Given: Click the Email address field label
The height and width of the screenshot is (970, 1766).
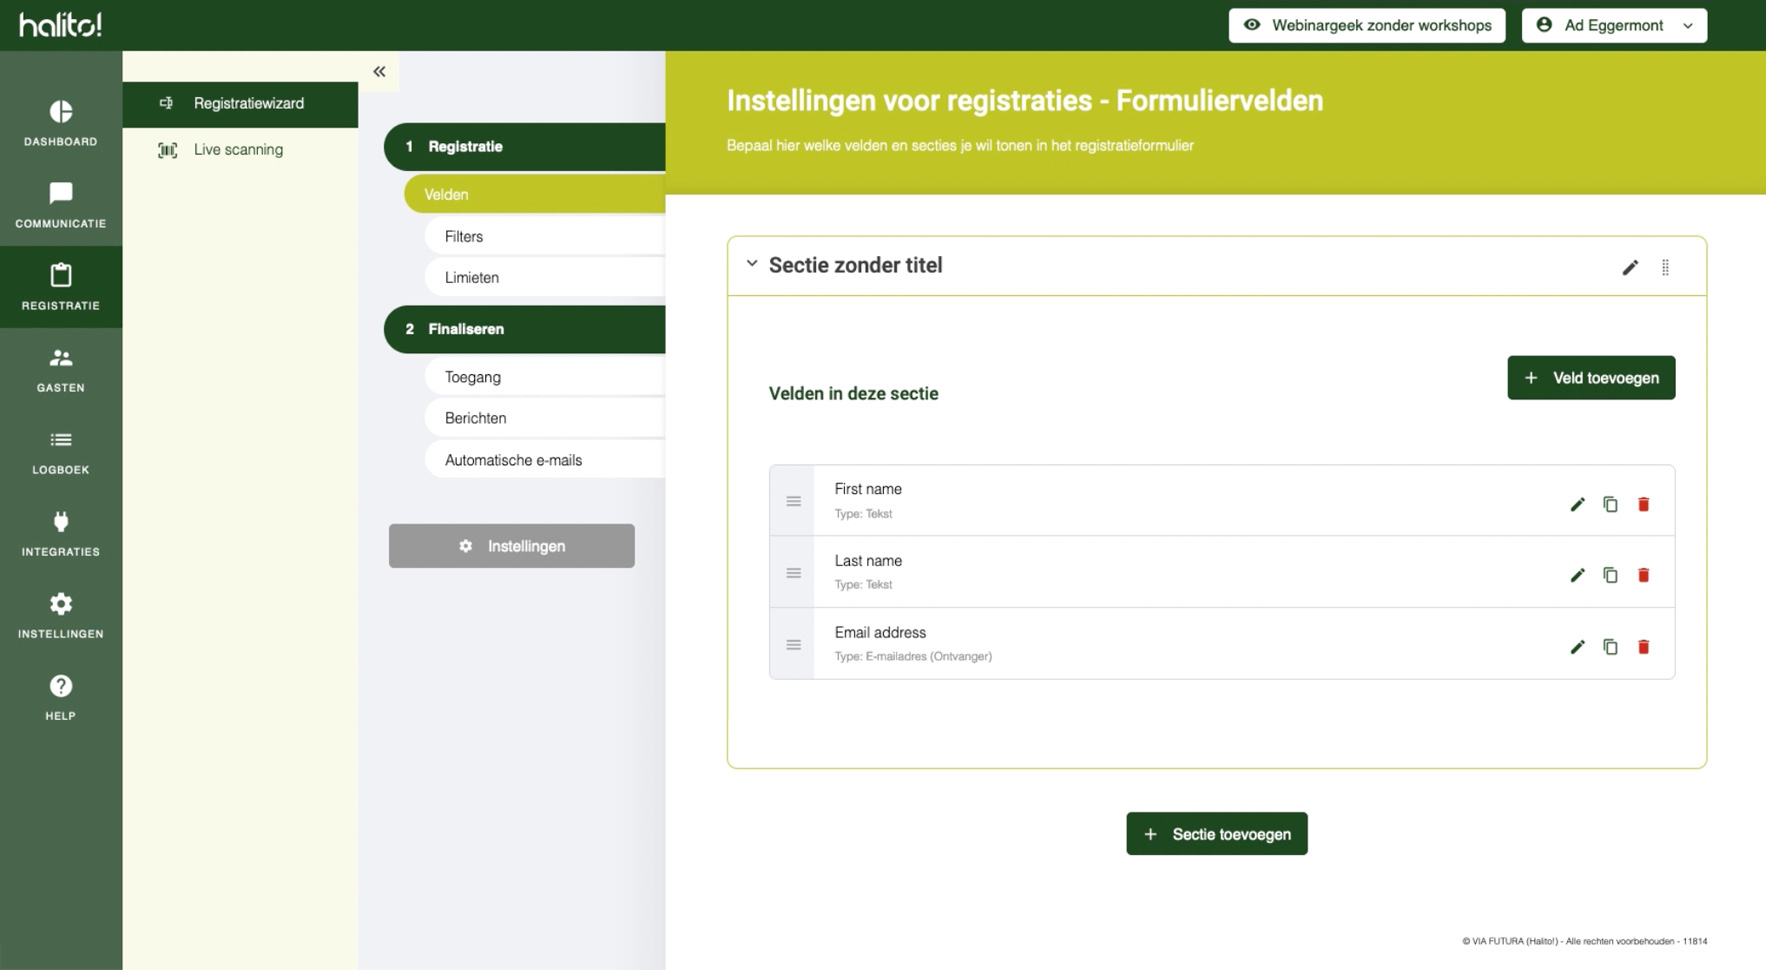Looking at the screenshot, I should (x=880, y=633).
